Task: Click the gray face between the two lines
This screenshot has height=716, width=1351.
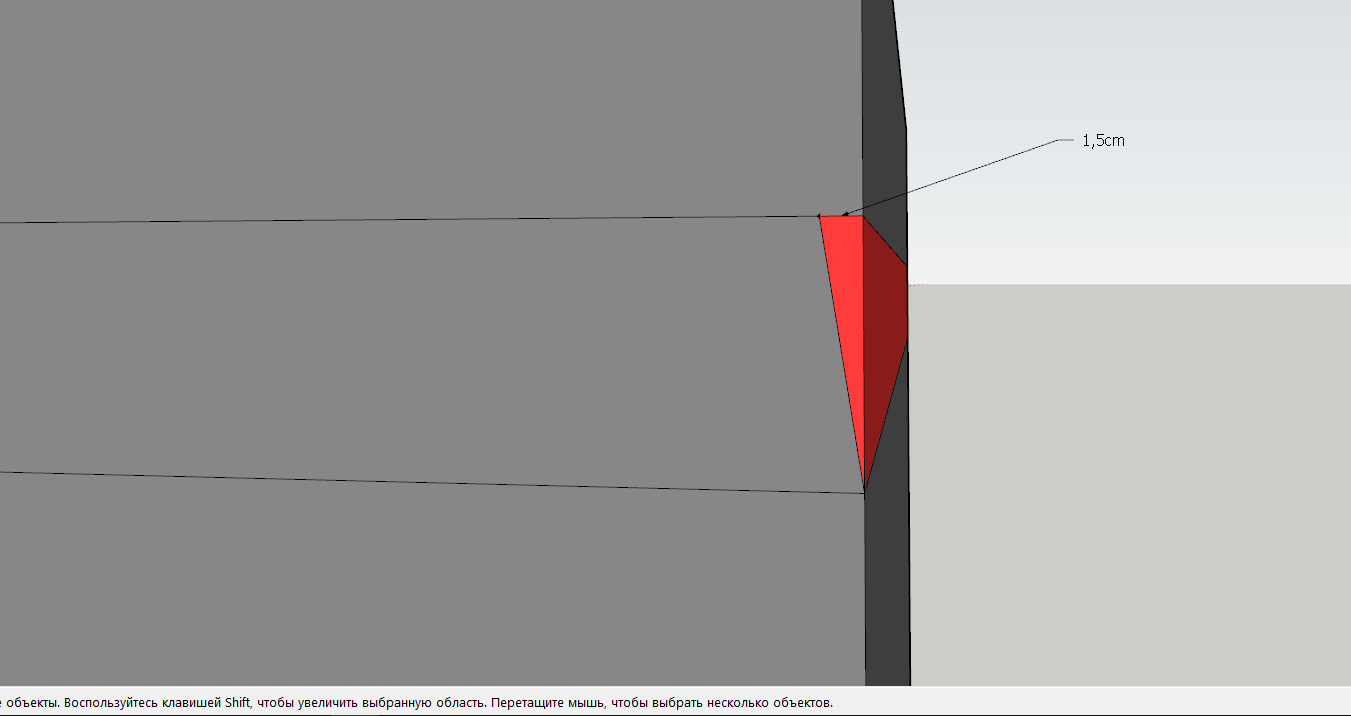Action: point(420,350)
